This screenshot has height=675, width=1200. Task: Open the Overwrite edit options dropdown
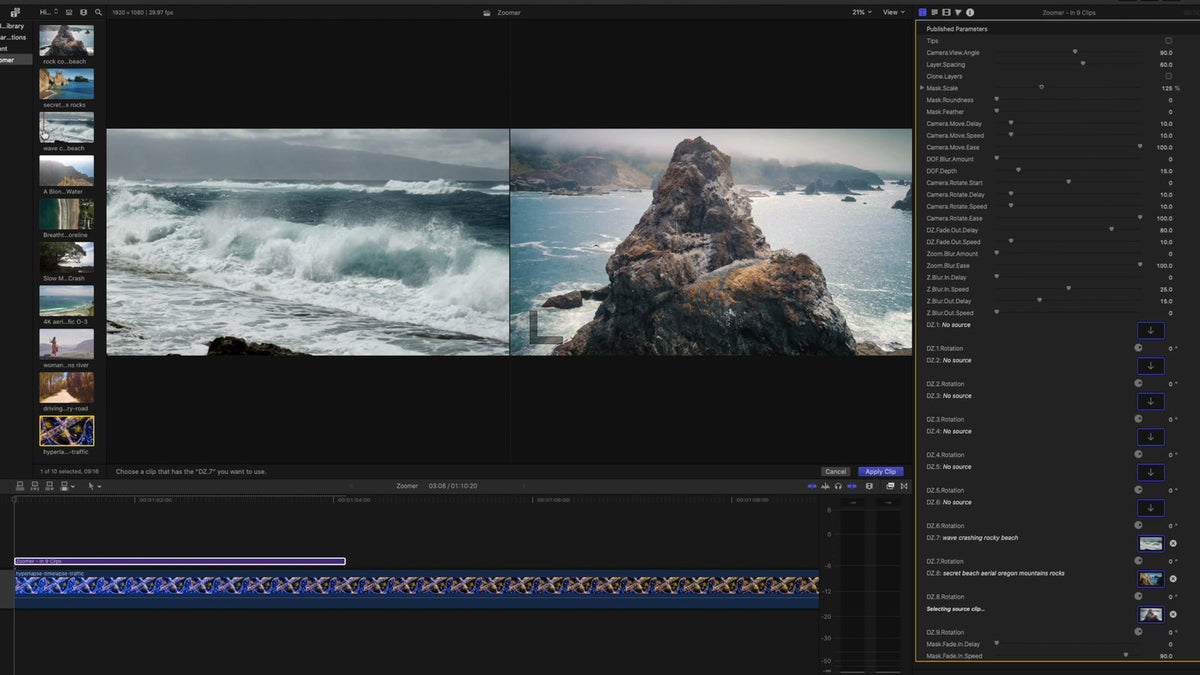pos(73,487)
